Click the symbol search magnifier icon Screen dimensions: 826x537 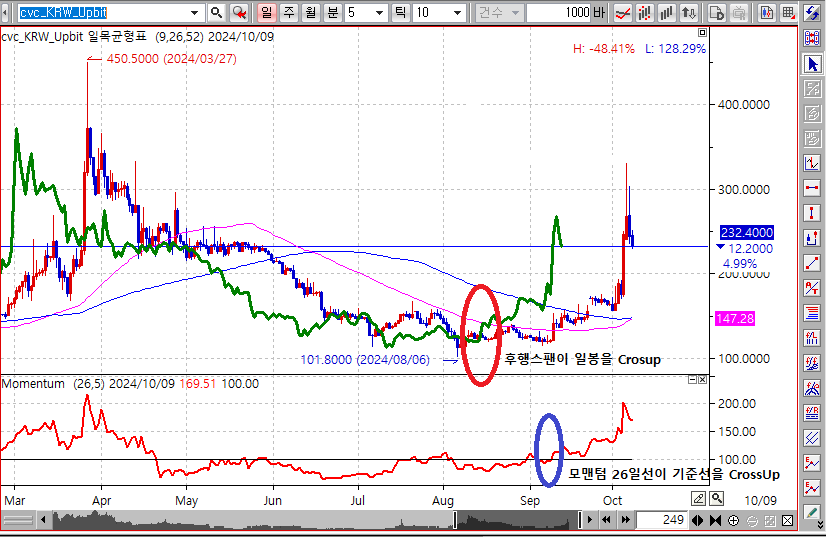coord(216,13)
